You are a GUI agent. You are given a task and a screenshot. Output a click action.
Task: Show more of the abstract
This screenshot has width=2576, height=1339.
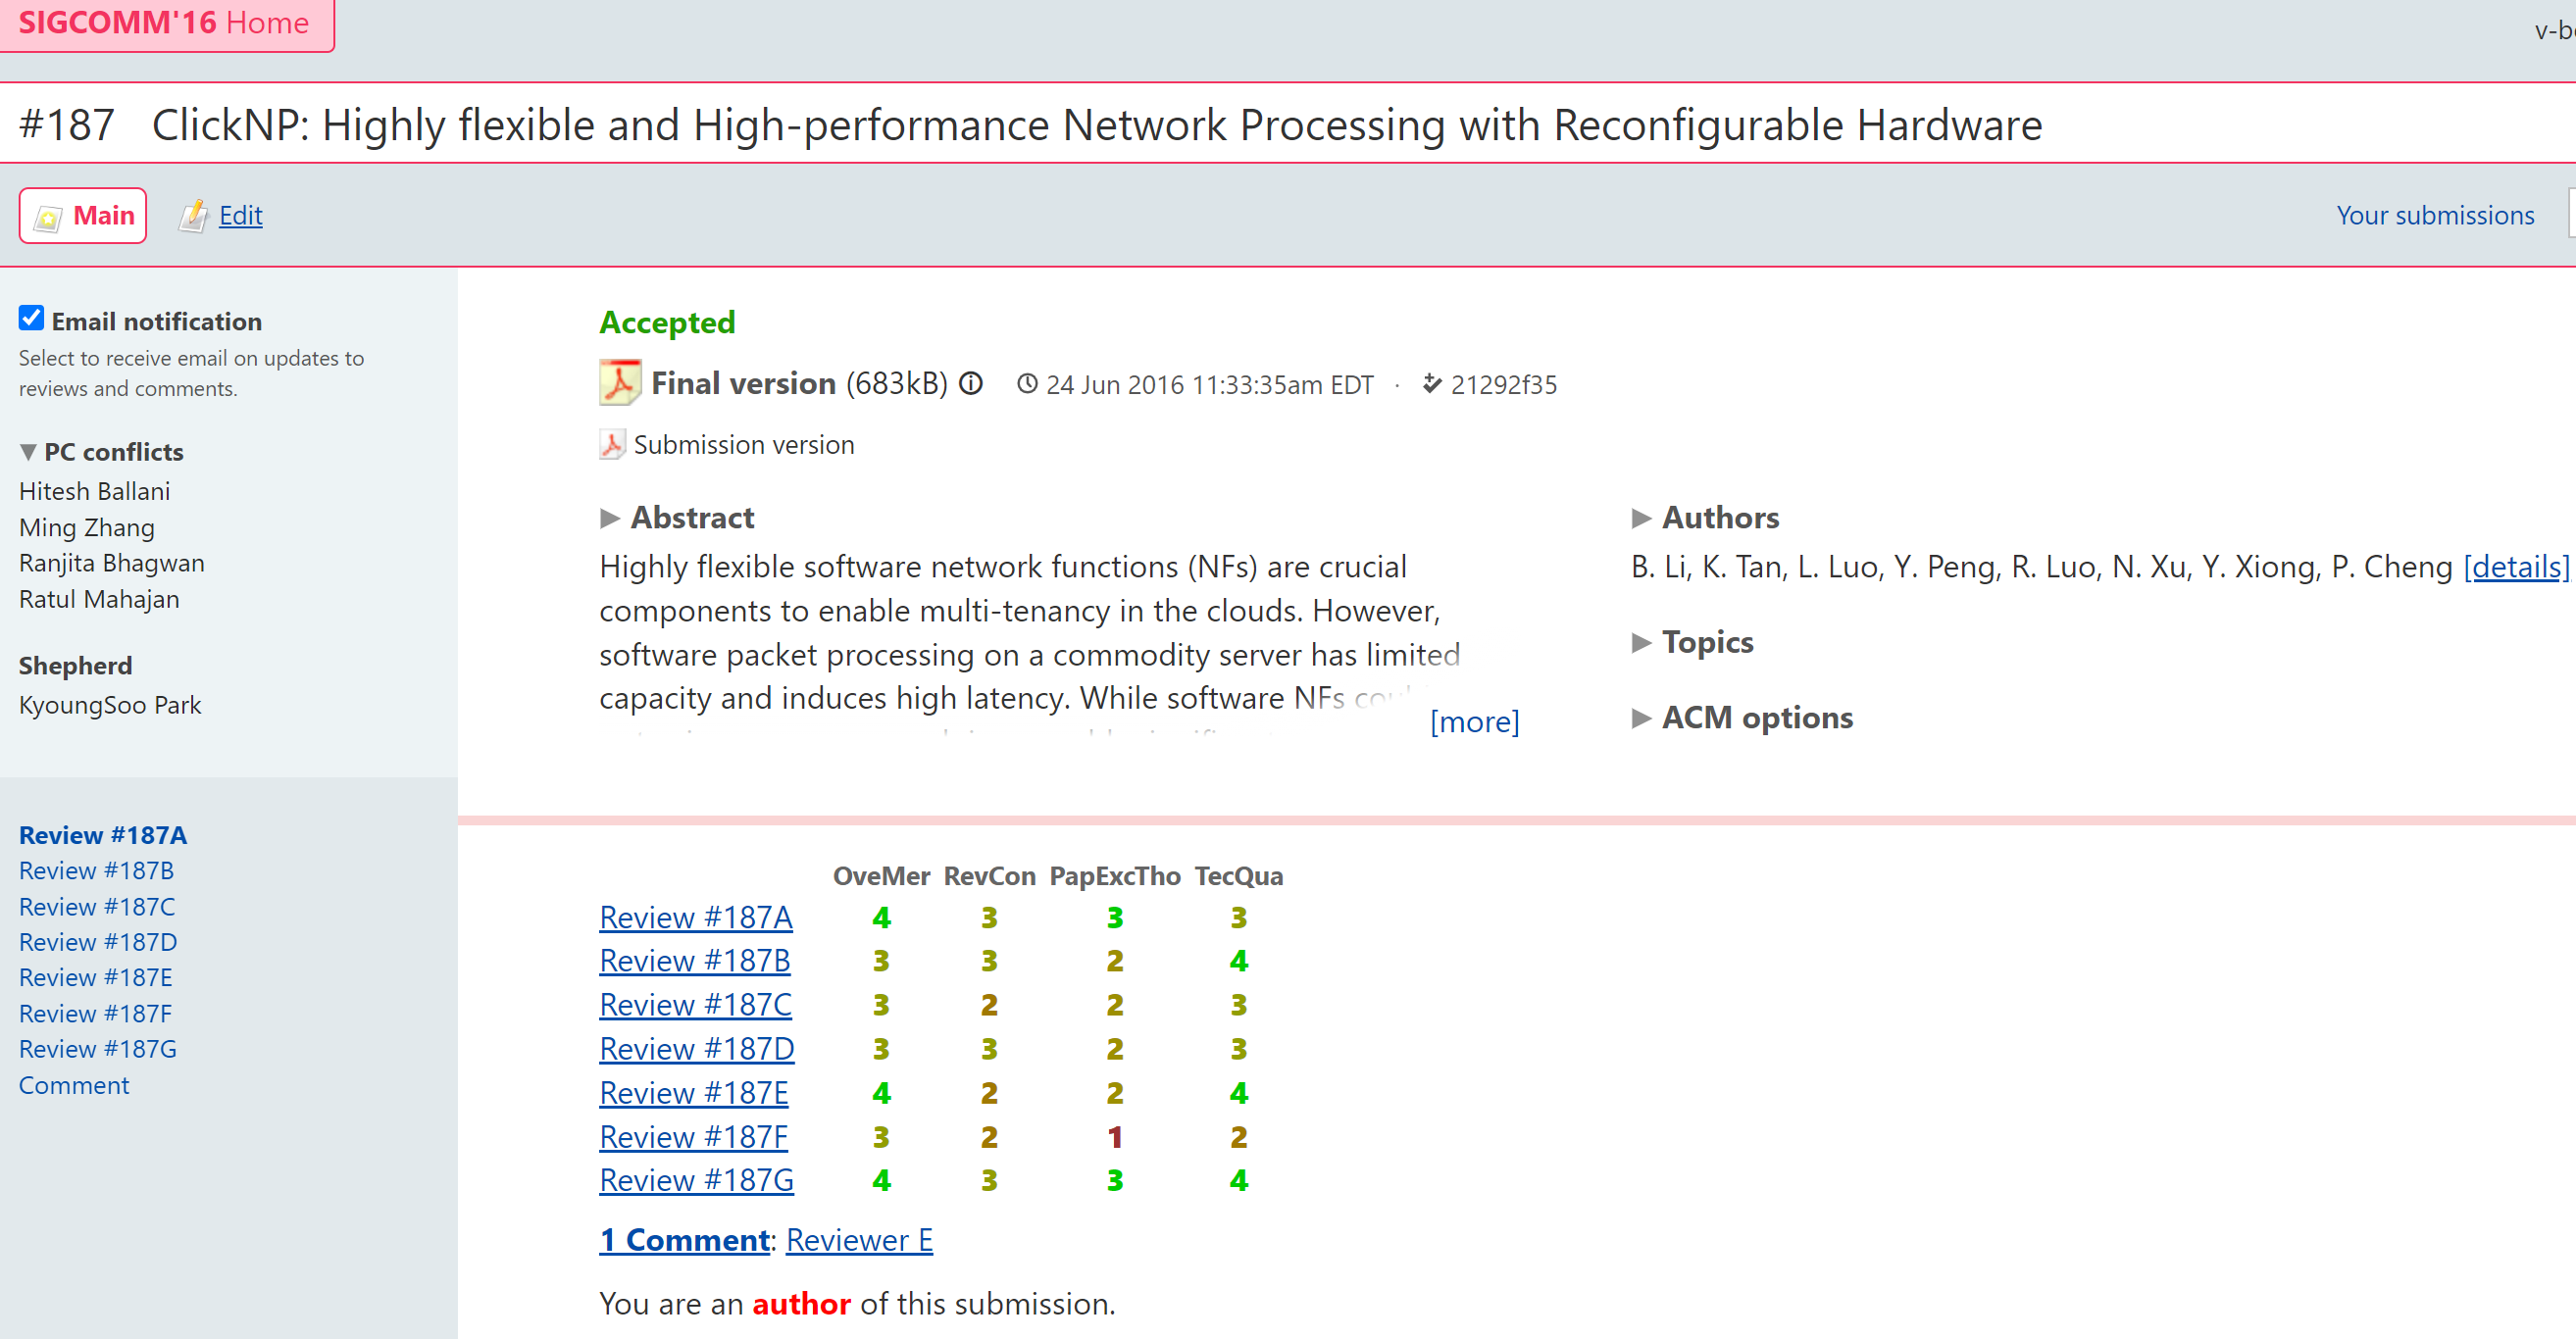click(x=1474, y=721)
